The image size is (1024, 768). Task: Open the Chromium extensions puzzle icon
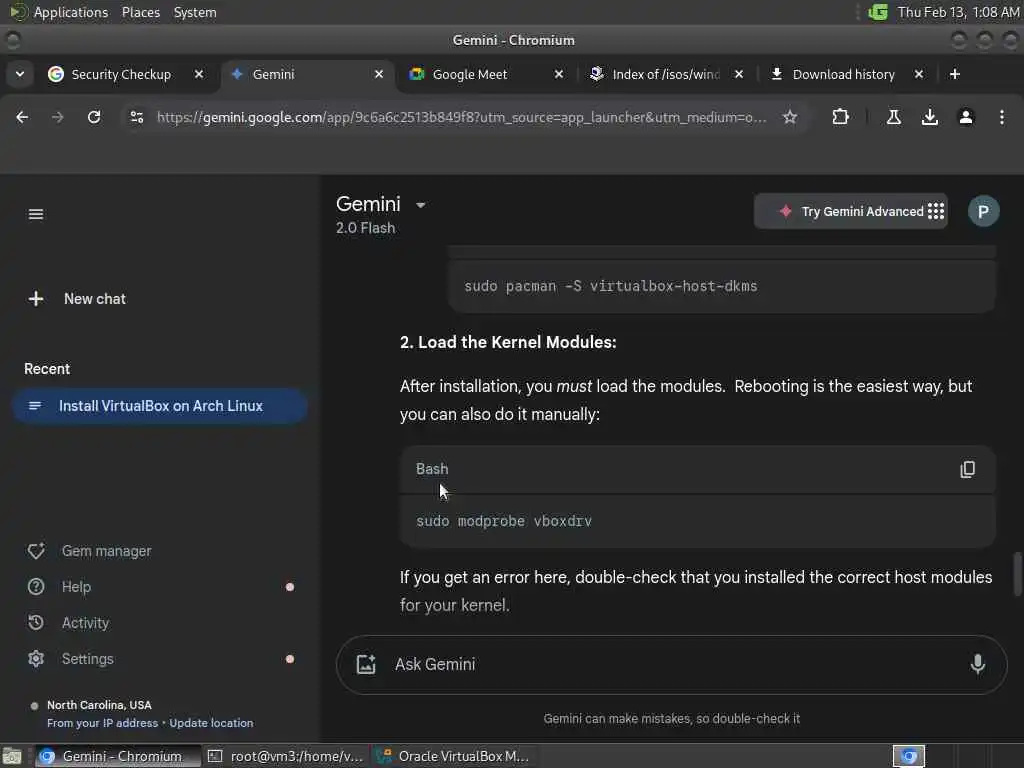click(840, 117)
